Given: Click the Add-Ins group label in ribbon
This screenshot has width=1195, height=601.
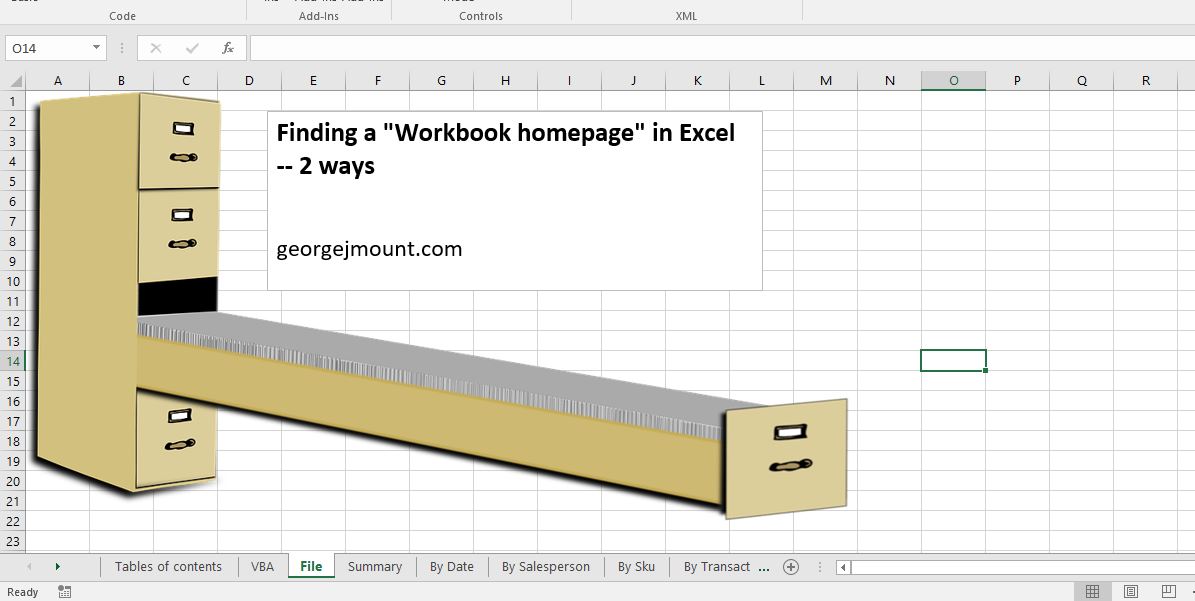Looking at the screenshot, I should point(319,16).
